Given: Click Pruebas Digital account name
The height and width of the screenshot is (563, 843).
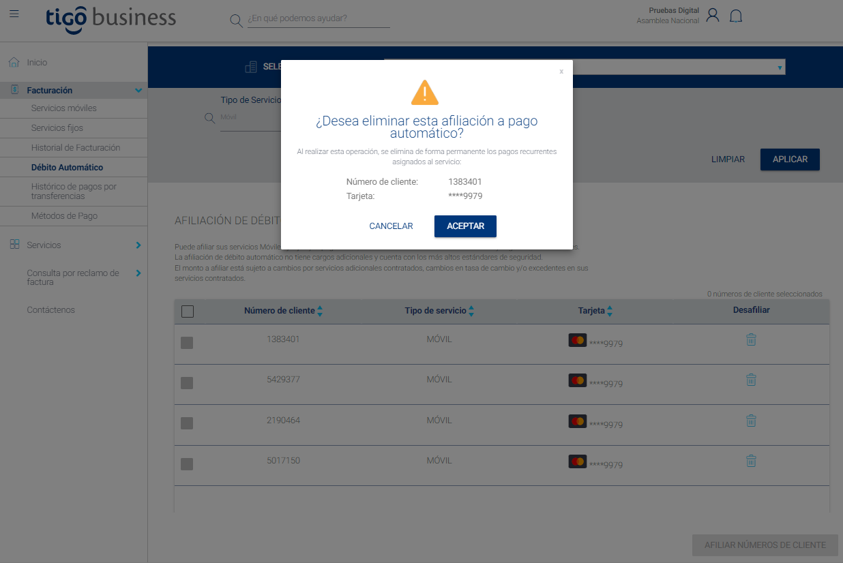Looking at the screenshot, I should (x=674, y=10).
